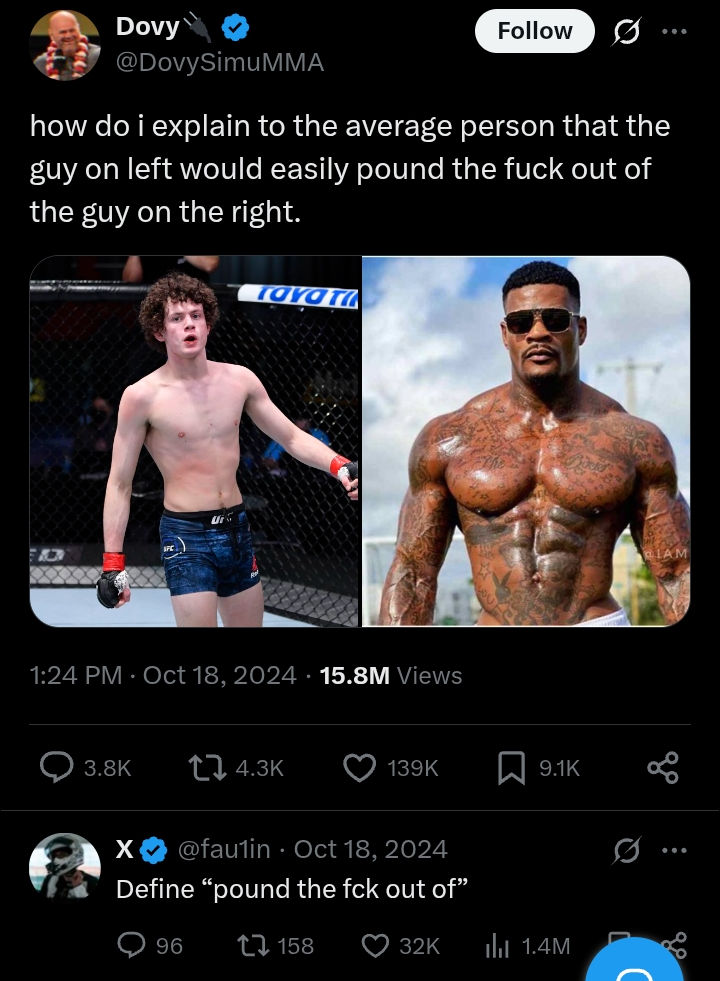Open the @DovySimuMMA profile handle
This screenshot has width=720, height=981.
tap(220, 62)
